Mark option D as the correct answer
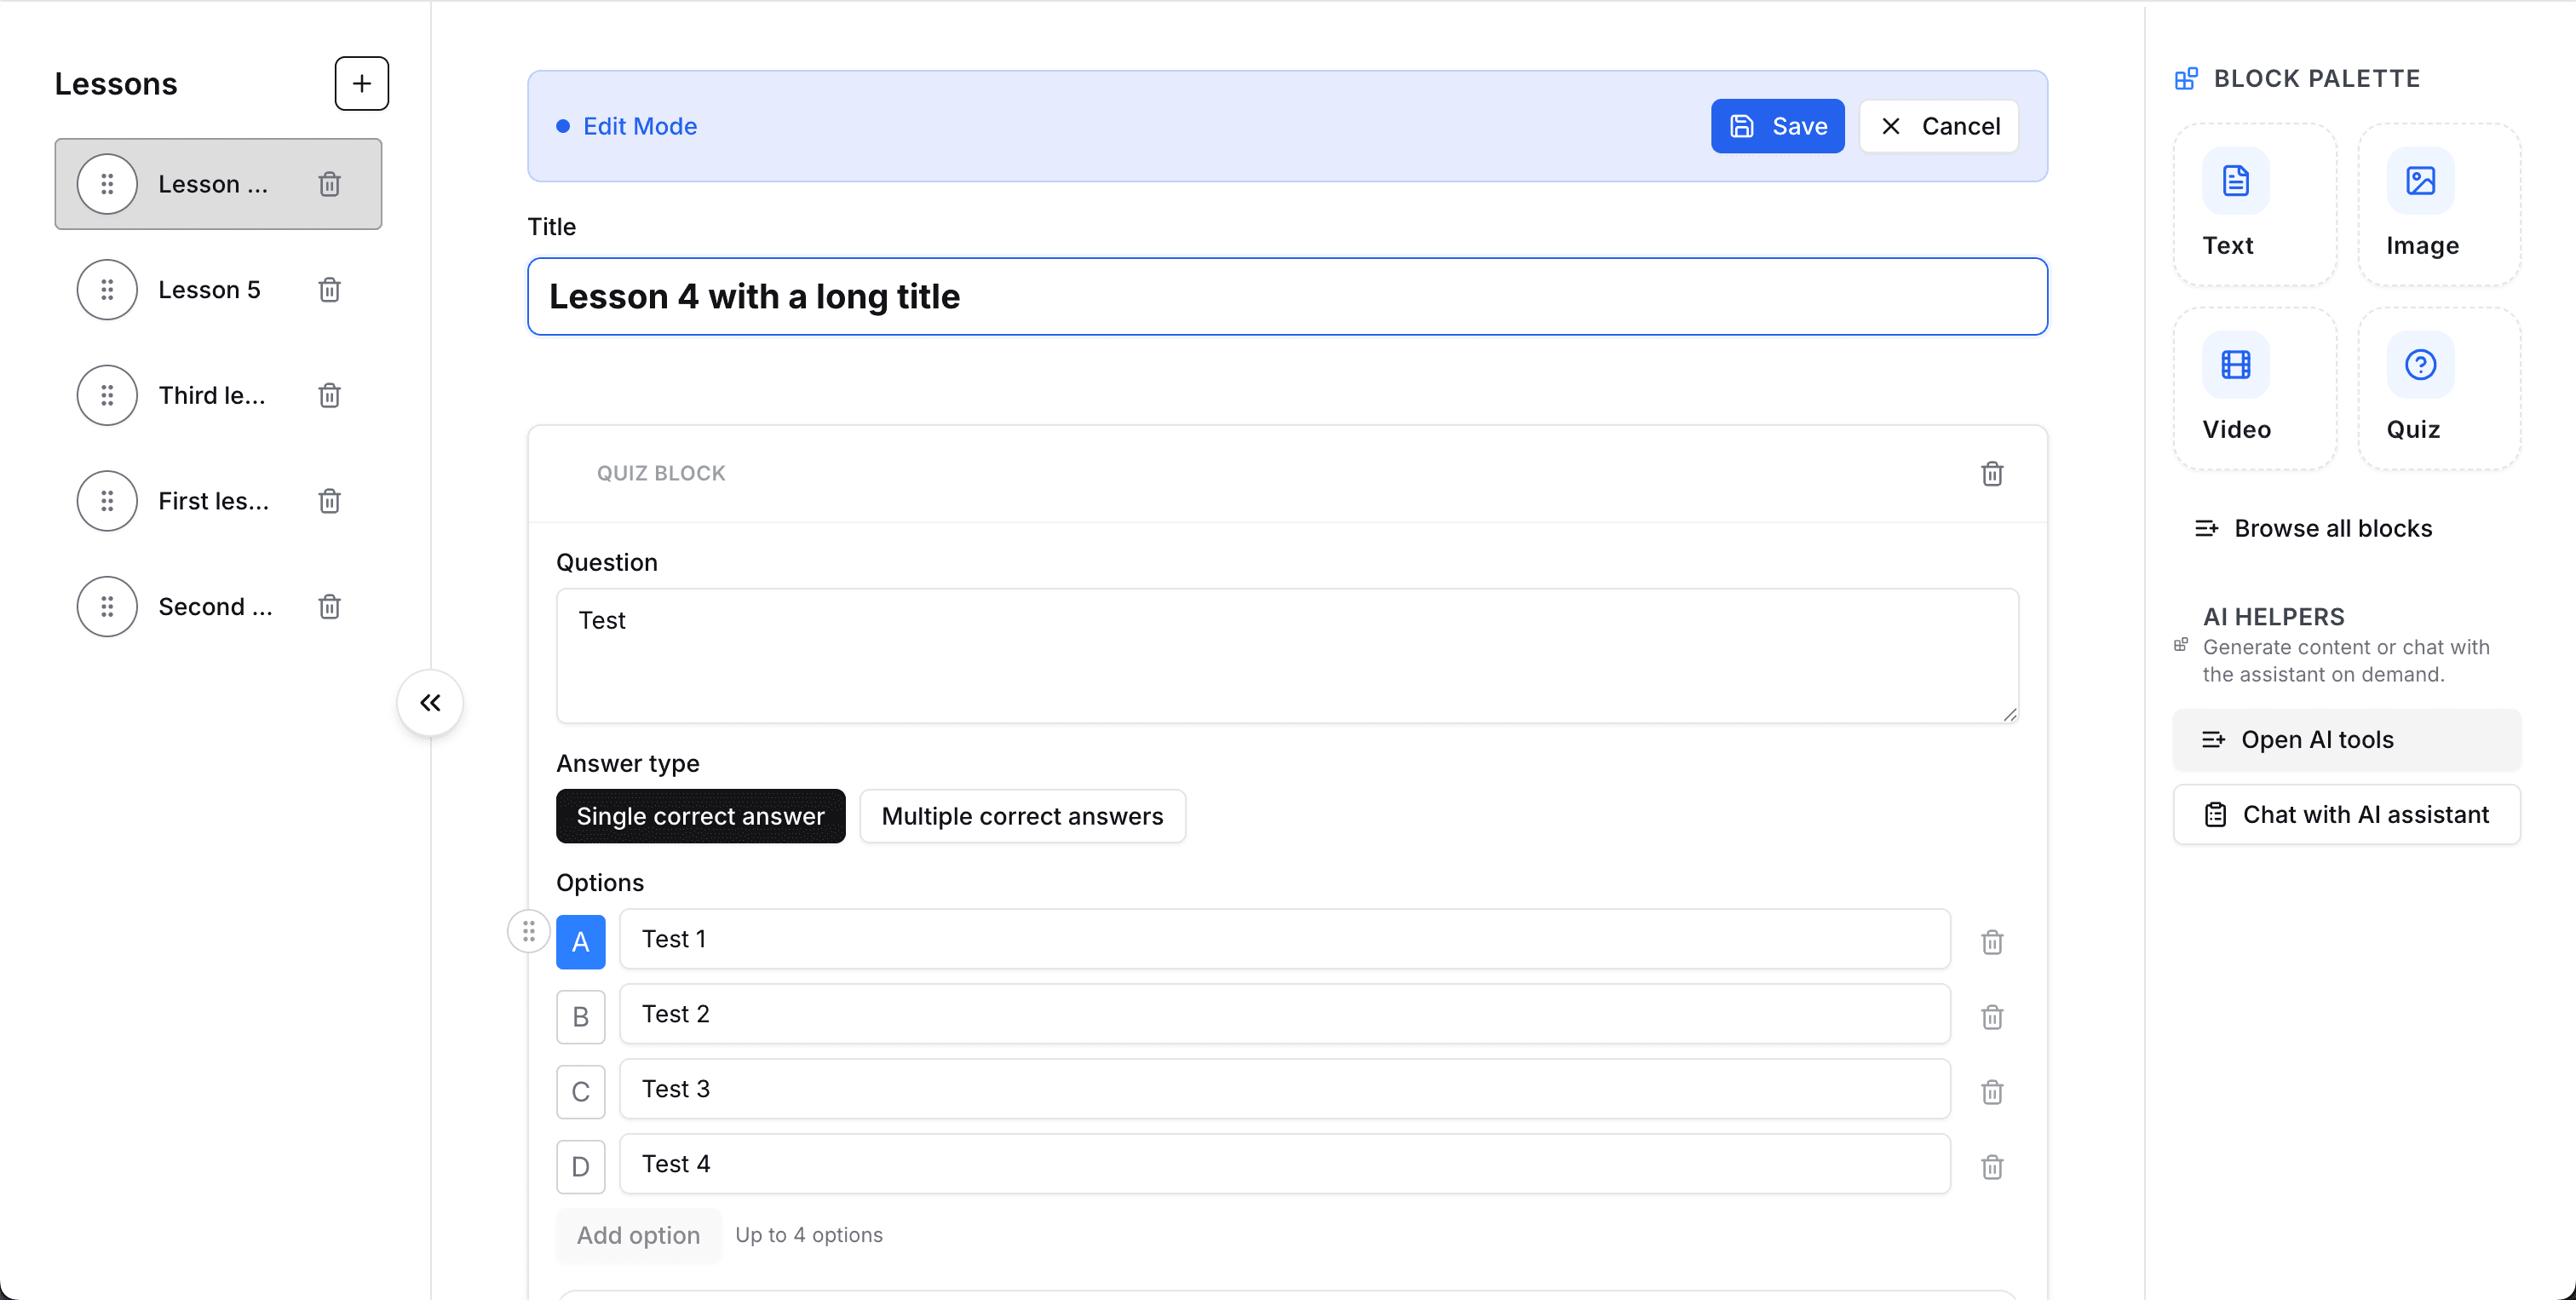This screenshot has height=1300, width=2576. [580, 1166]
